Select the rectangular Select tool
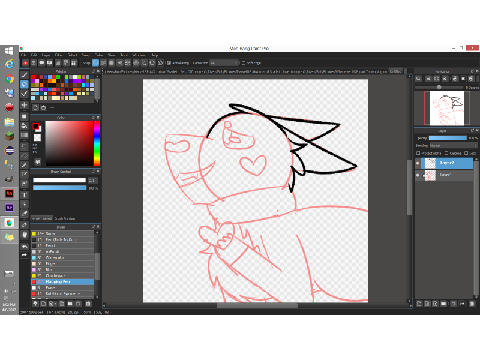 (x=24, y=146)
